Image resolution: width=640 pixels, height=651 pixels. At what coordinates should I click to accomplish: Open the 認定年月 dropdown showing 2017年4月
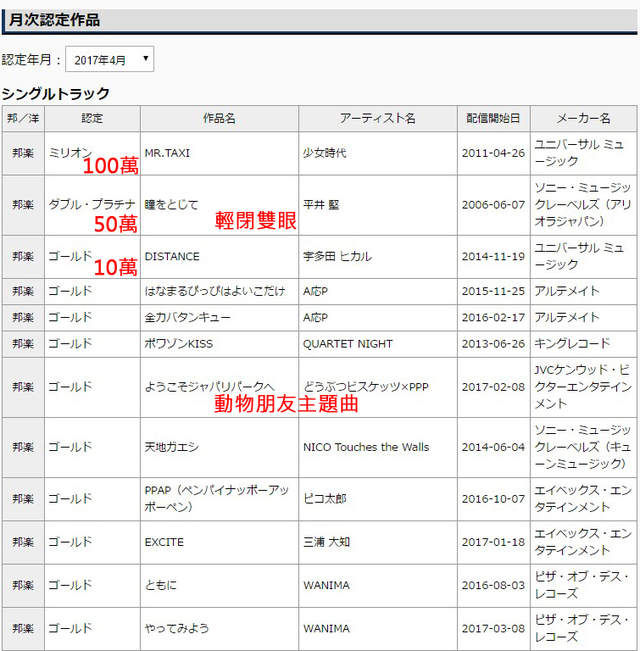point(110,59)
